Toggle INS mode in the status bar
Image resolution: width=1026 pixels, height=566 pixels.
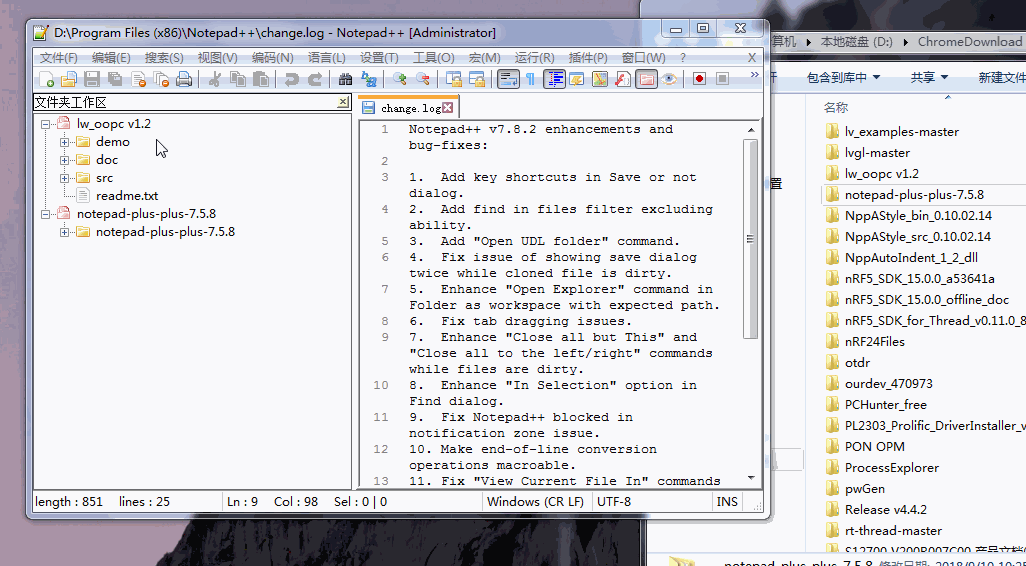727,502
